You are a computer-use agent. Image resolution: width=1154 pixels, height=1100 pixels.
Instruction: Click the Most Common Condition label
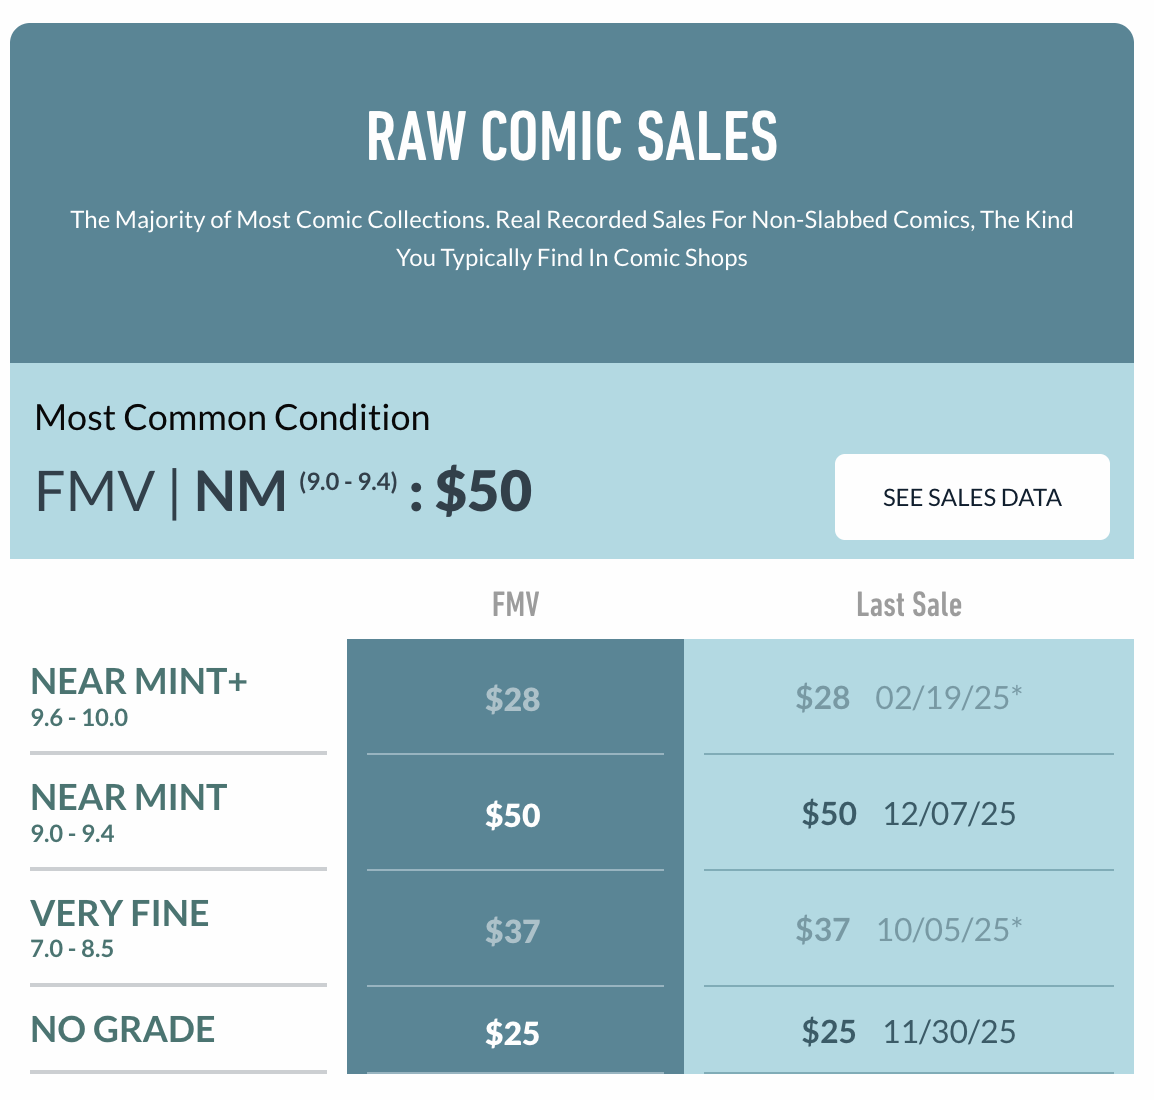point(232,417)
